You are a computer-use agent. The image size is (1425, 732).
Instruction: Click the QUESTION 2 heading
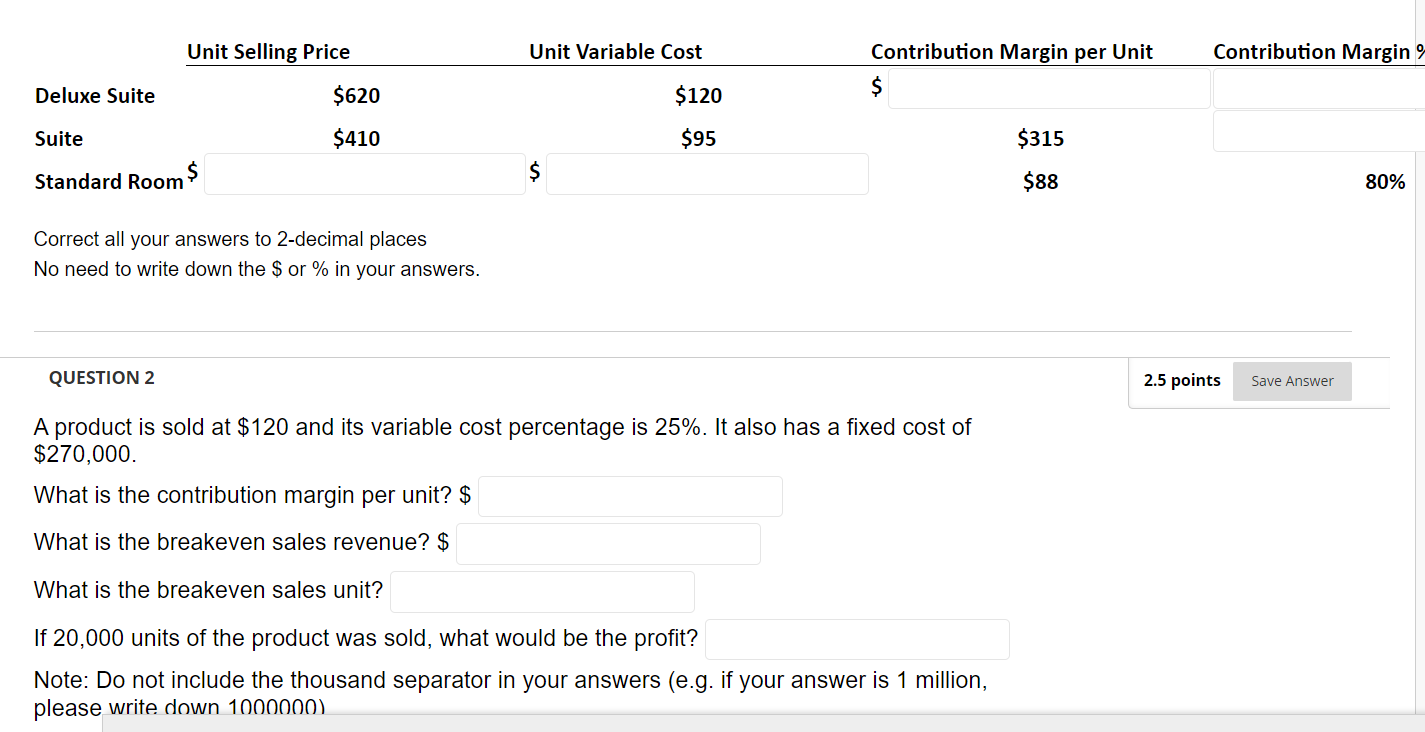(101, 377)
